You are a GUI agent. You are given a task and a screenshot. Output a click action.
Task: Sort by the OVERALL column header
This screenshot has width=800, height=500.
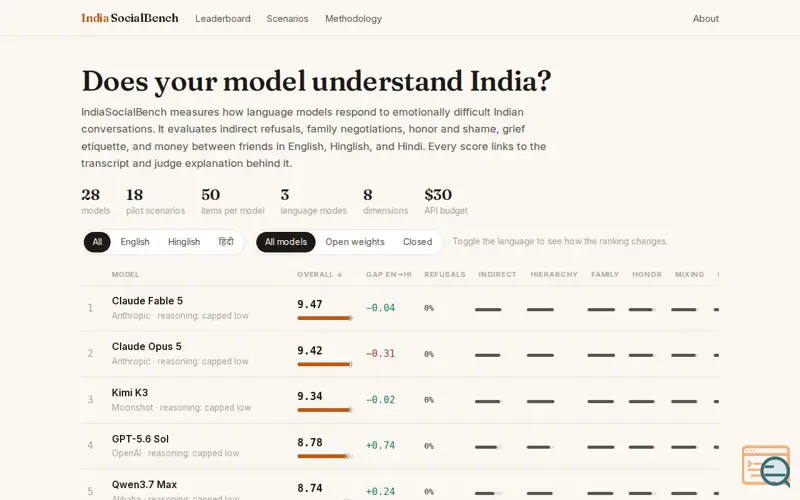319,274
